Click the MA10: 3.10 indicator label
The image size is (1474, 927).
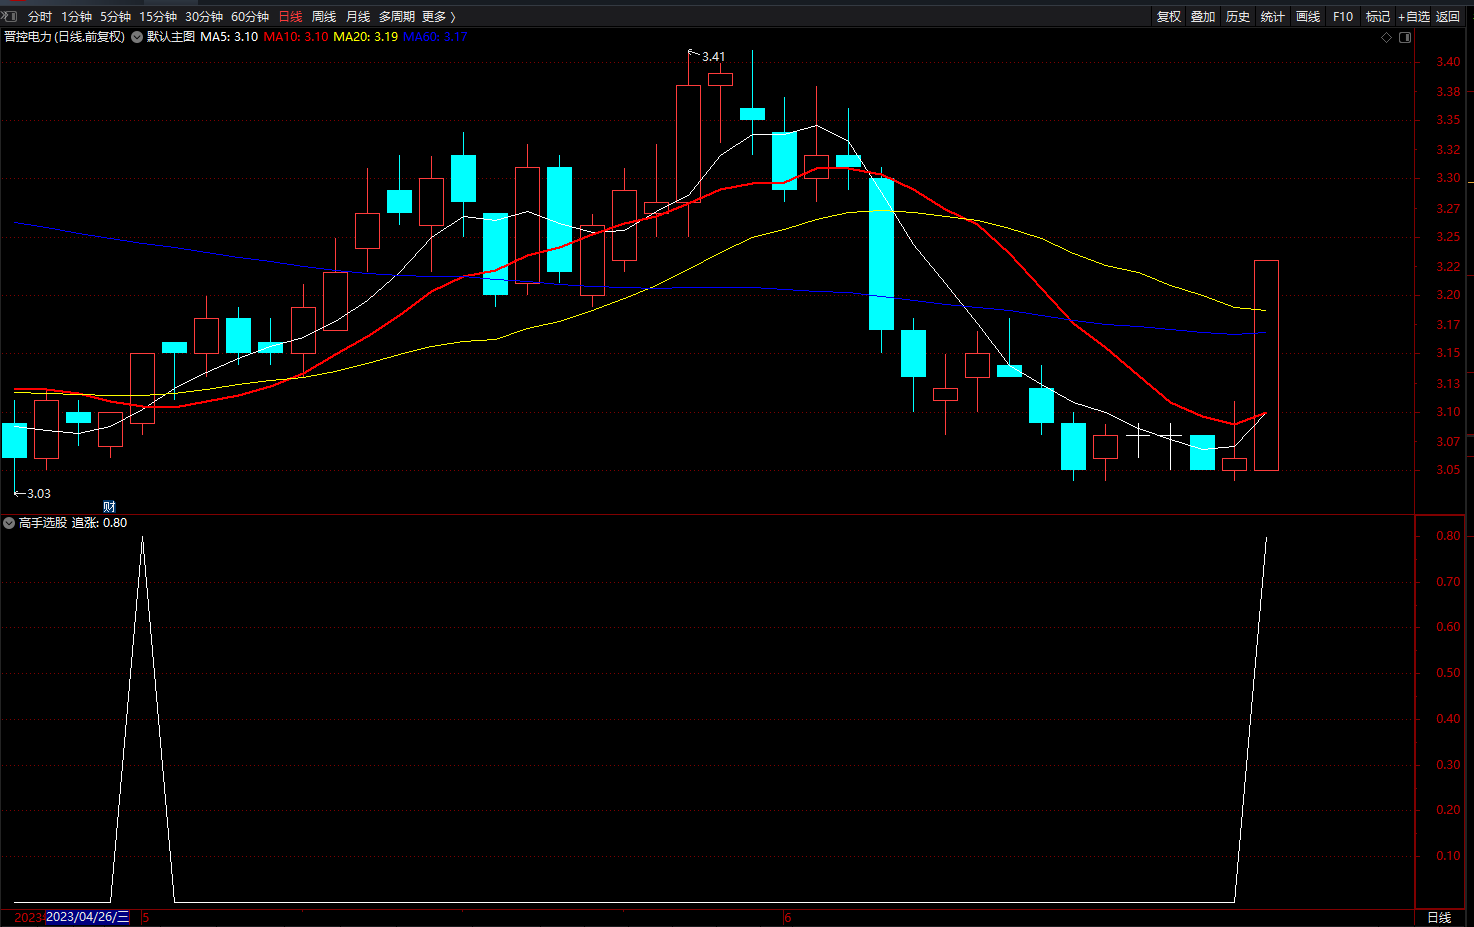(296, 37)
